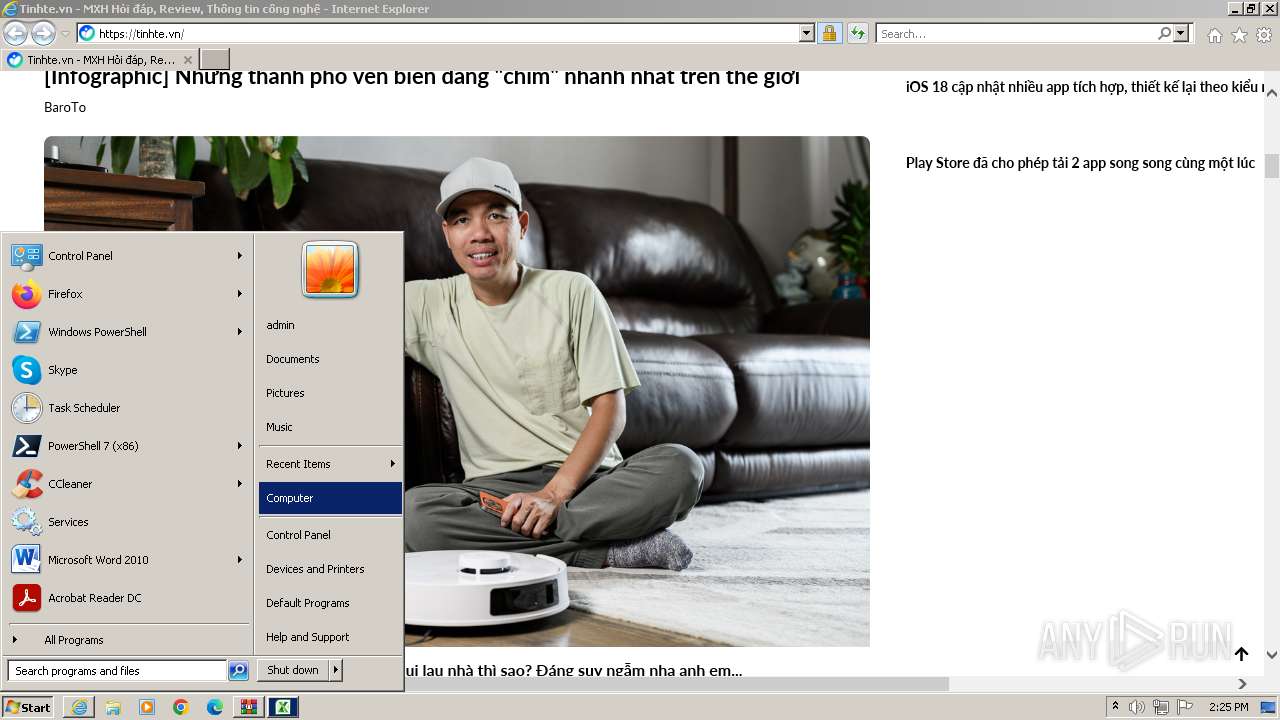Open Control Panel in right Start column
This screenshot has height=720, width=1280.
330,535
